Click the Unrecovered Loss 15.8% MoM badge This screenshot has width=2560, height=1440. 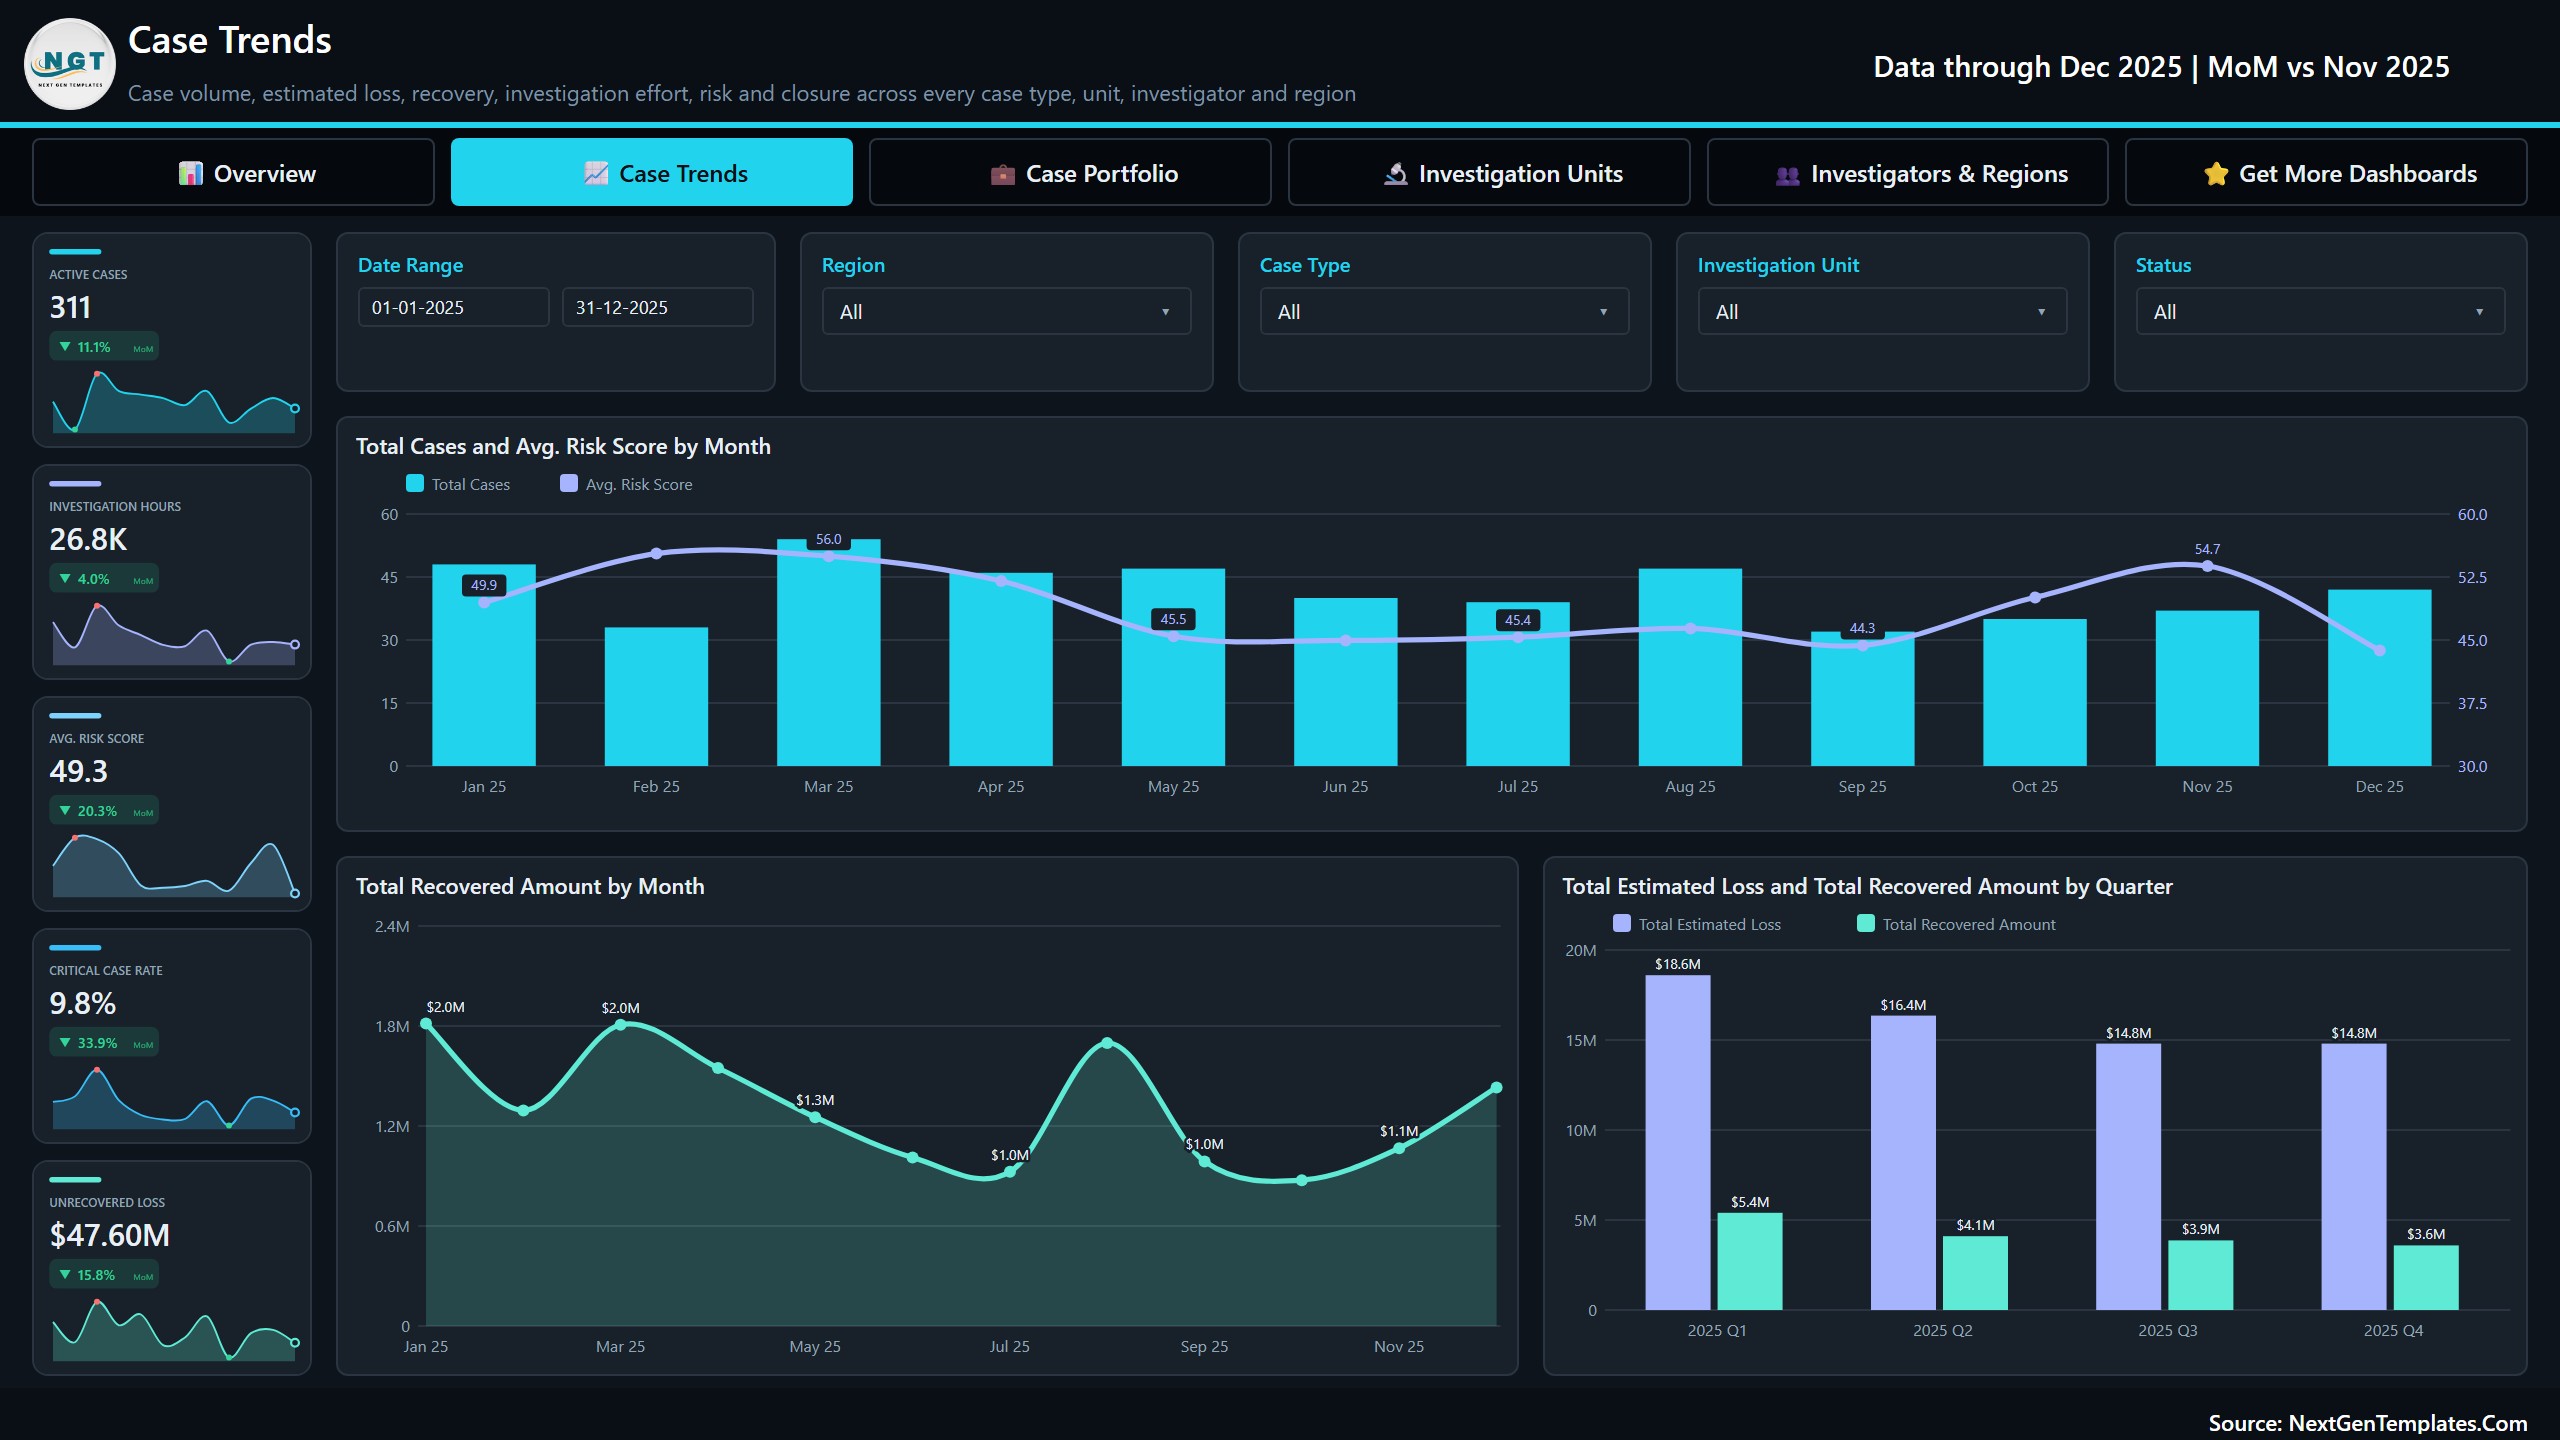tap(104, 1275)
